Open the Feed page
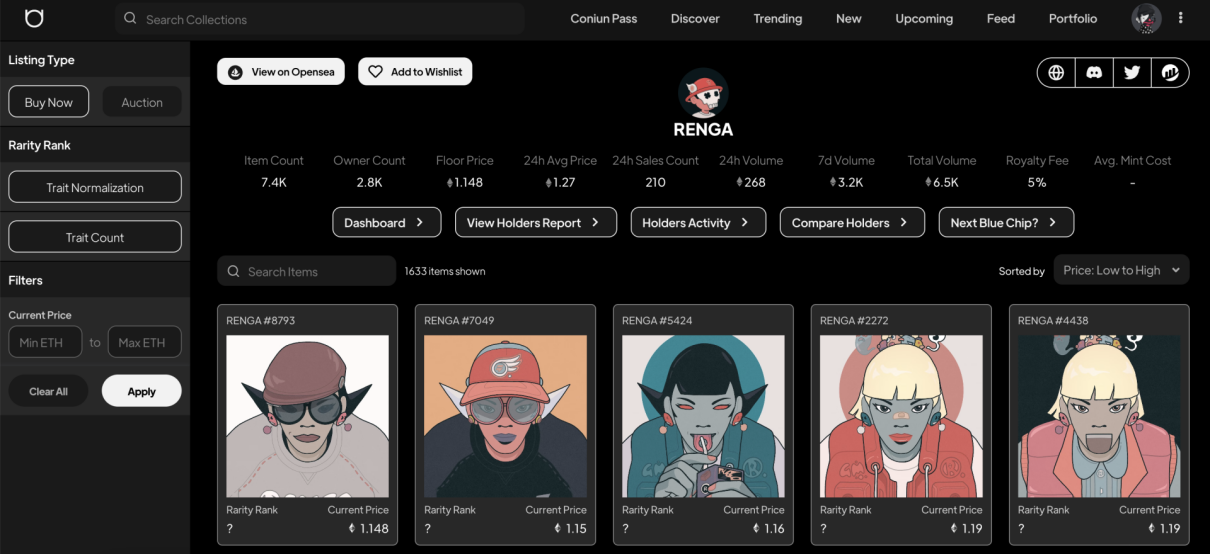Viewport: 1210px width, 554px height. (1001, 18)
